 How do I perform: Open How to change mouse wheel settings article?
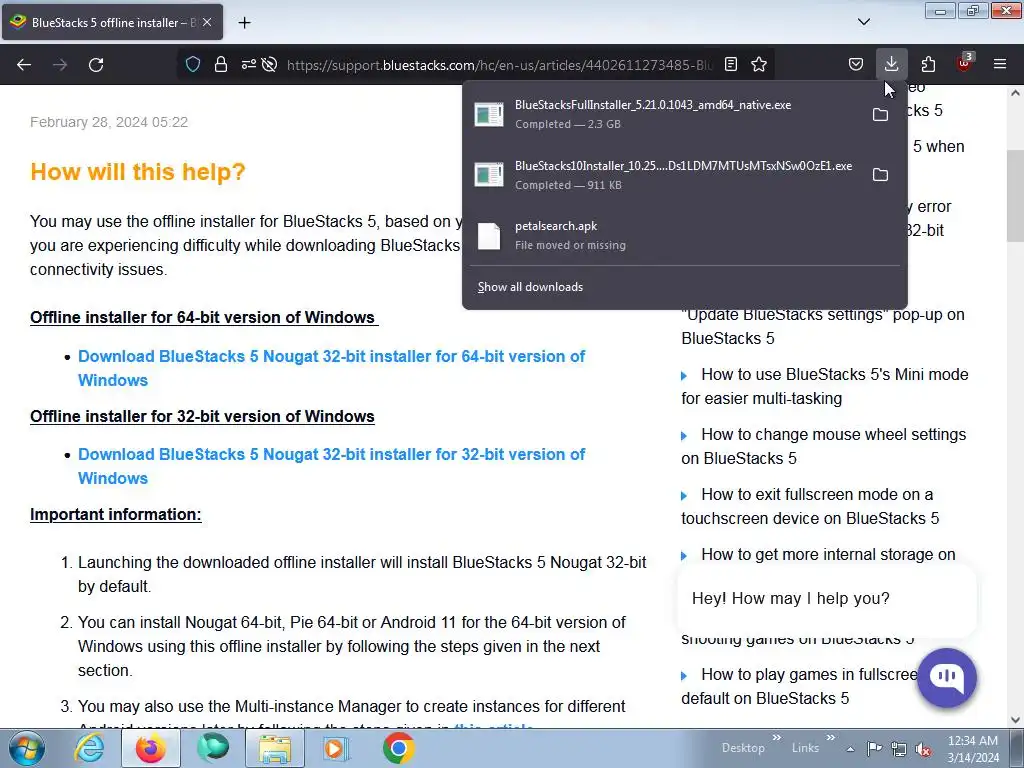point(823,447)
